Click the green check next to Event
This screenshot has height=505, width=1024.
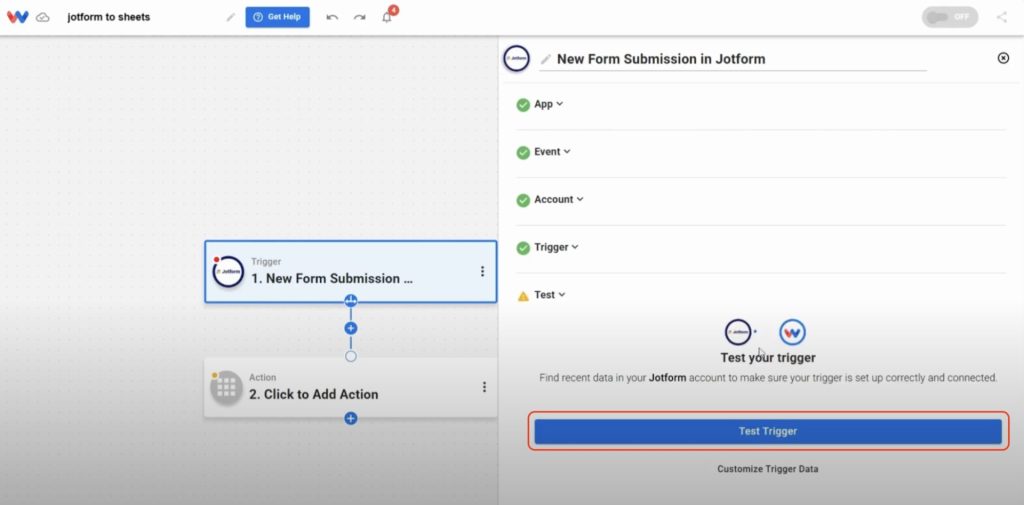523,153
